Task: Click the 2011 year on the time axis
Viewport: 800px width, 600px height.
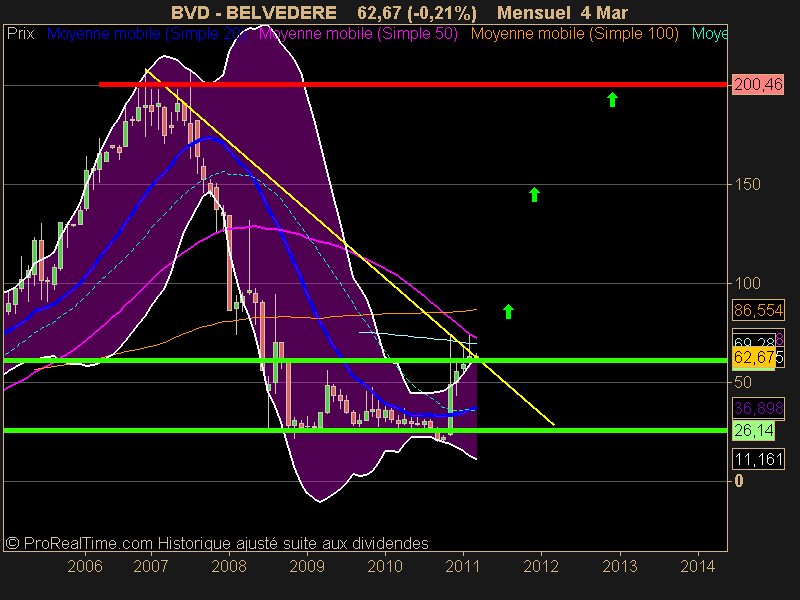Action: point(463,566)
